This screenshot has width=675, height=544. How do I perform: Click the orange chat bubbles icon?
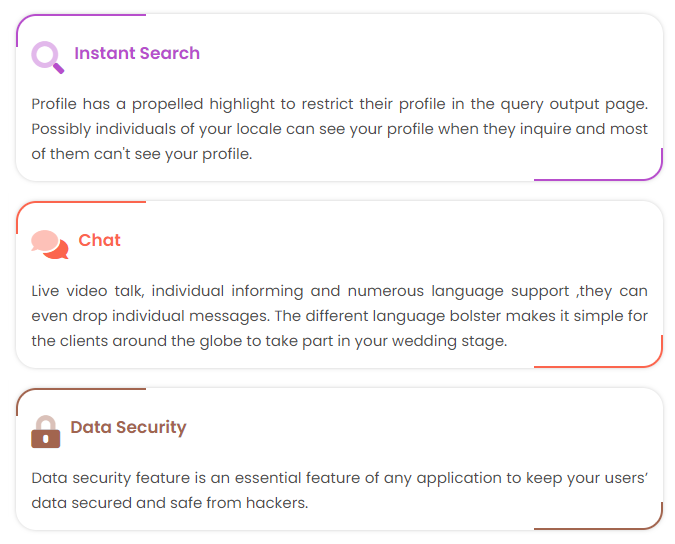(x=49, y=243)
